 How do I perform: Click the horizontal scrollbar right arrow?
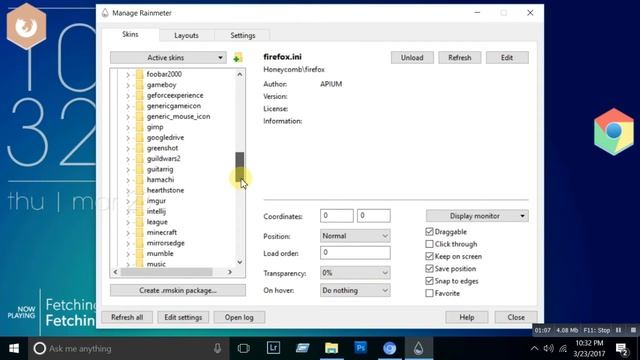(x=230, y=272)
